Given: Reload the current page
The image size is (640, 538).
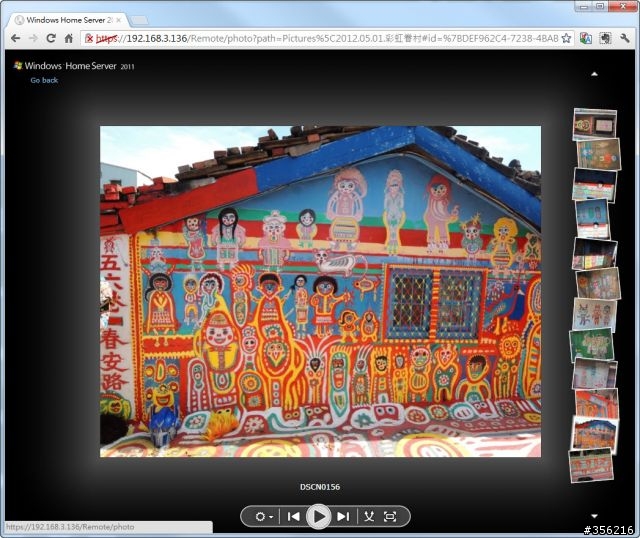Looking at the screenshot, I should point(51,38).
